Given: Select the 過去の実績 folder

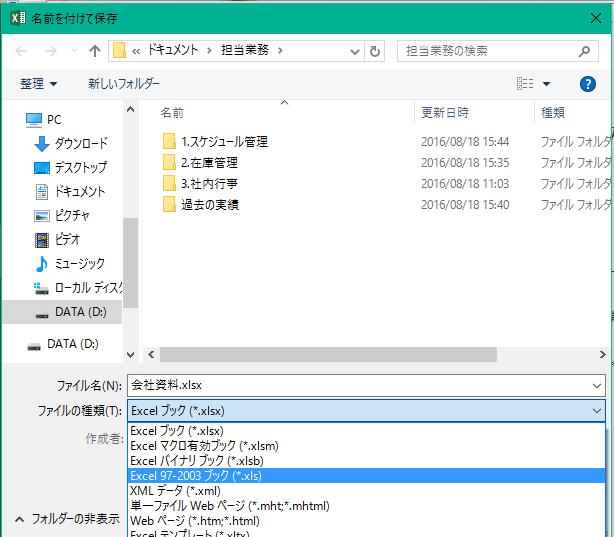Looking at the screenshot, I should click(210, 204).
